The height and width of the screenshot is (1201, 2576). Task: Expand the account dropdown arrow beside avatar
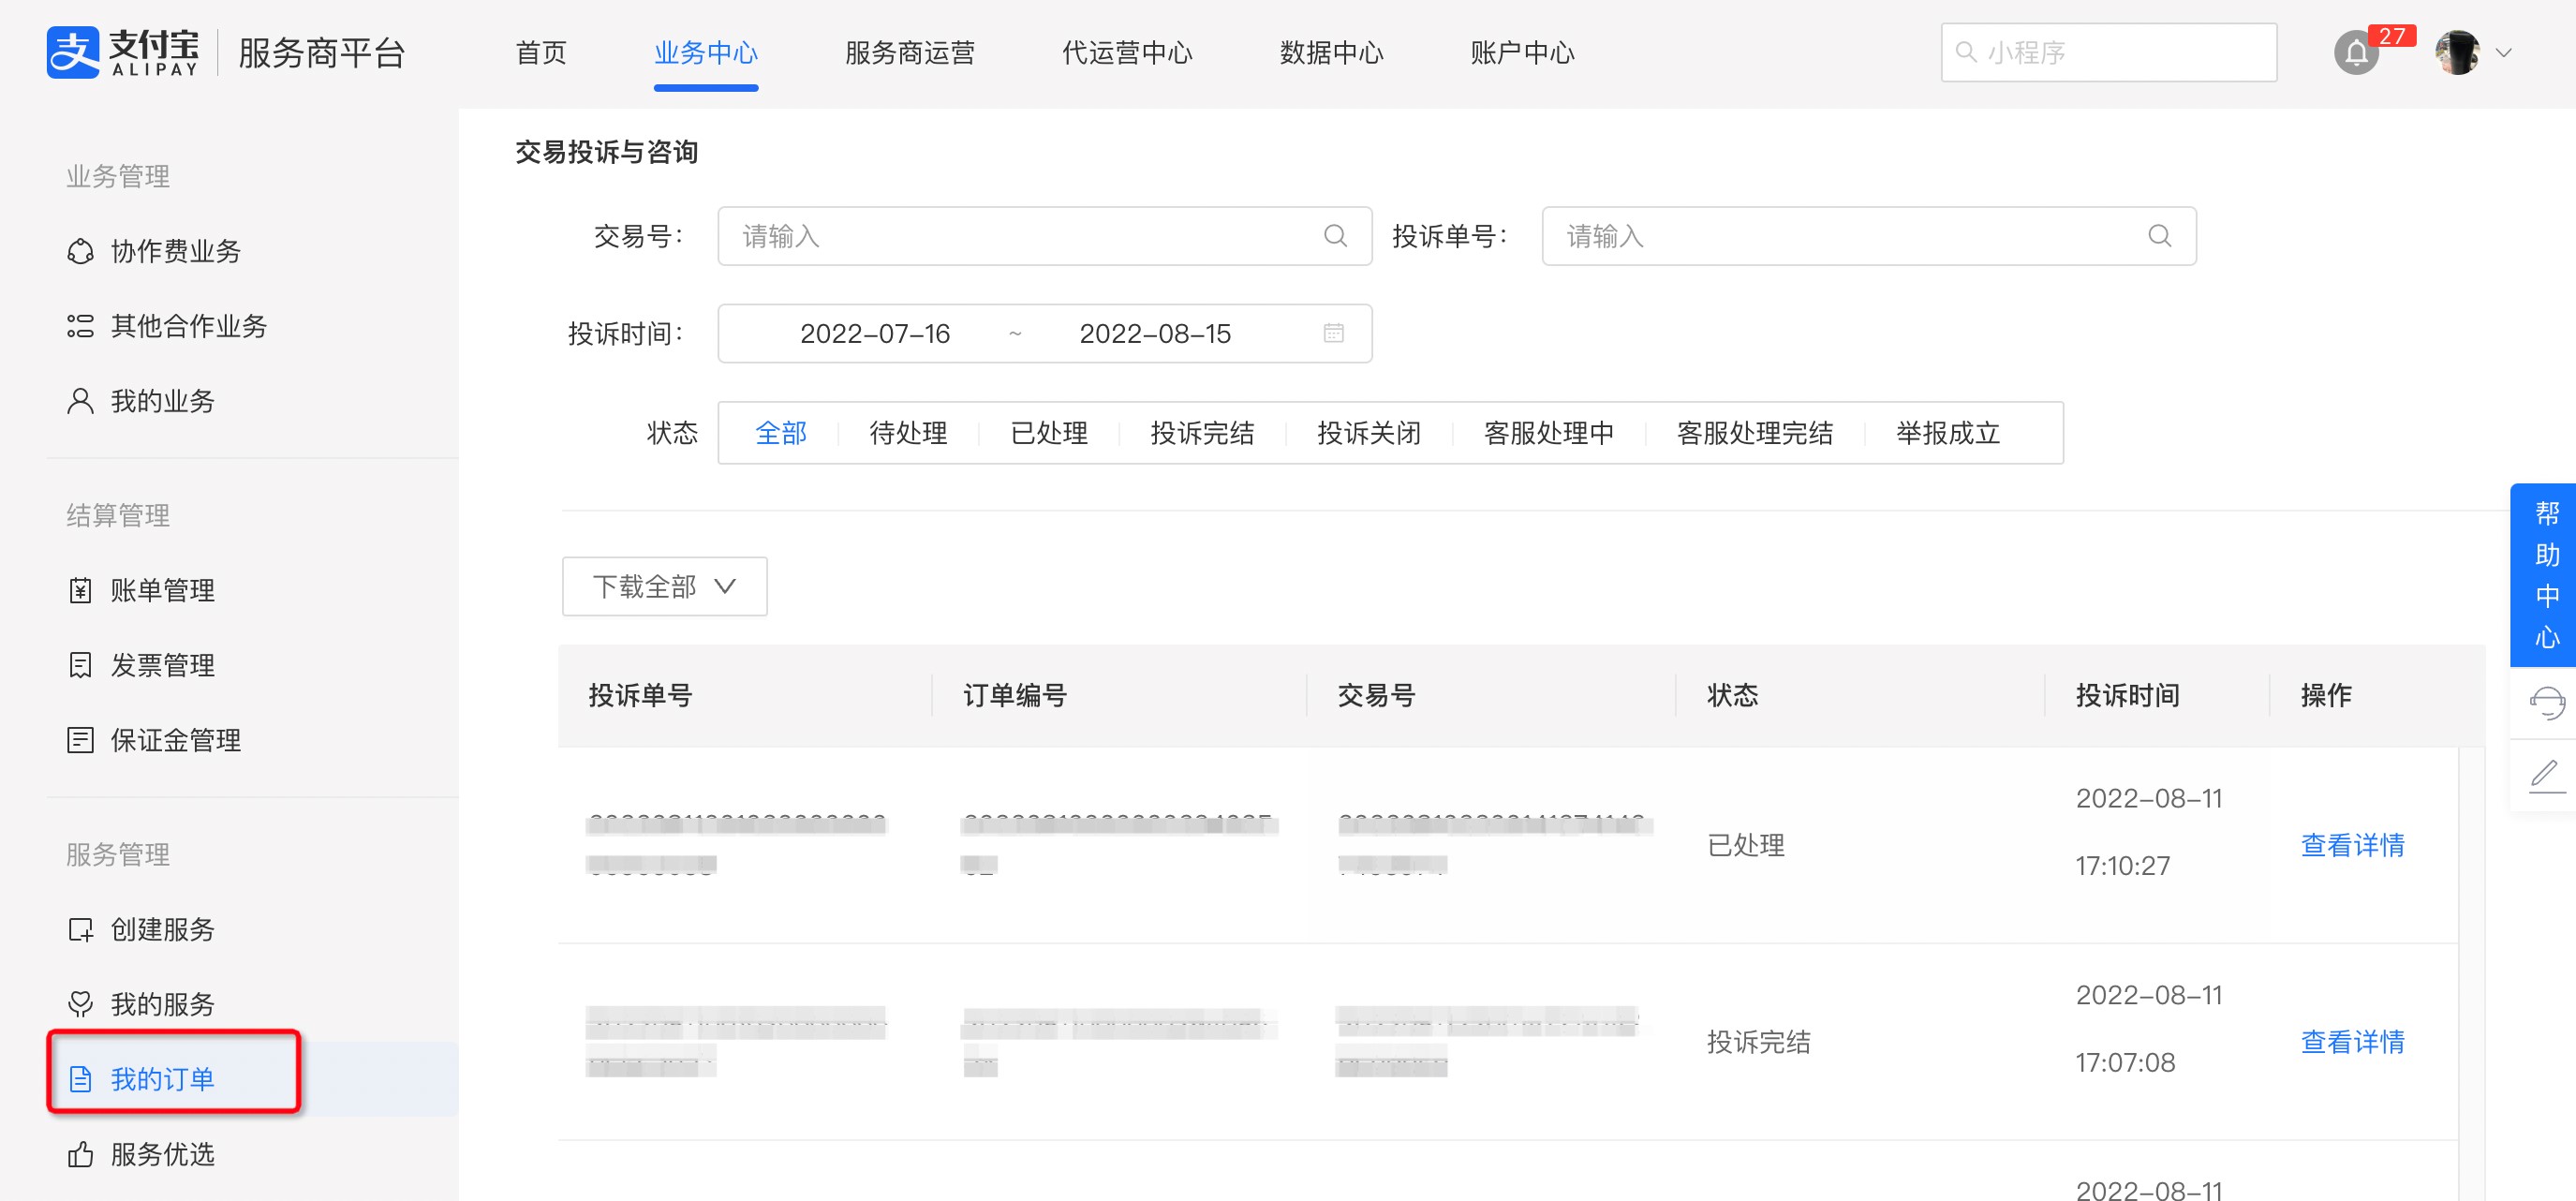coord(2504,53)
